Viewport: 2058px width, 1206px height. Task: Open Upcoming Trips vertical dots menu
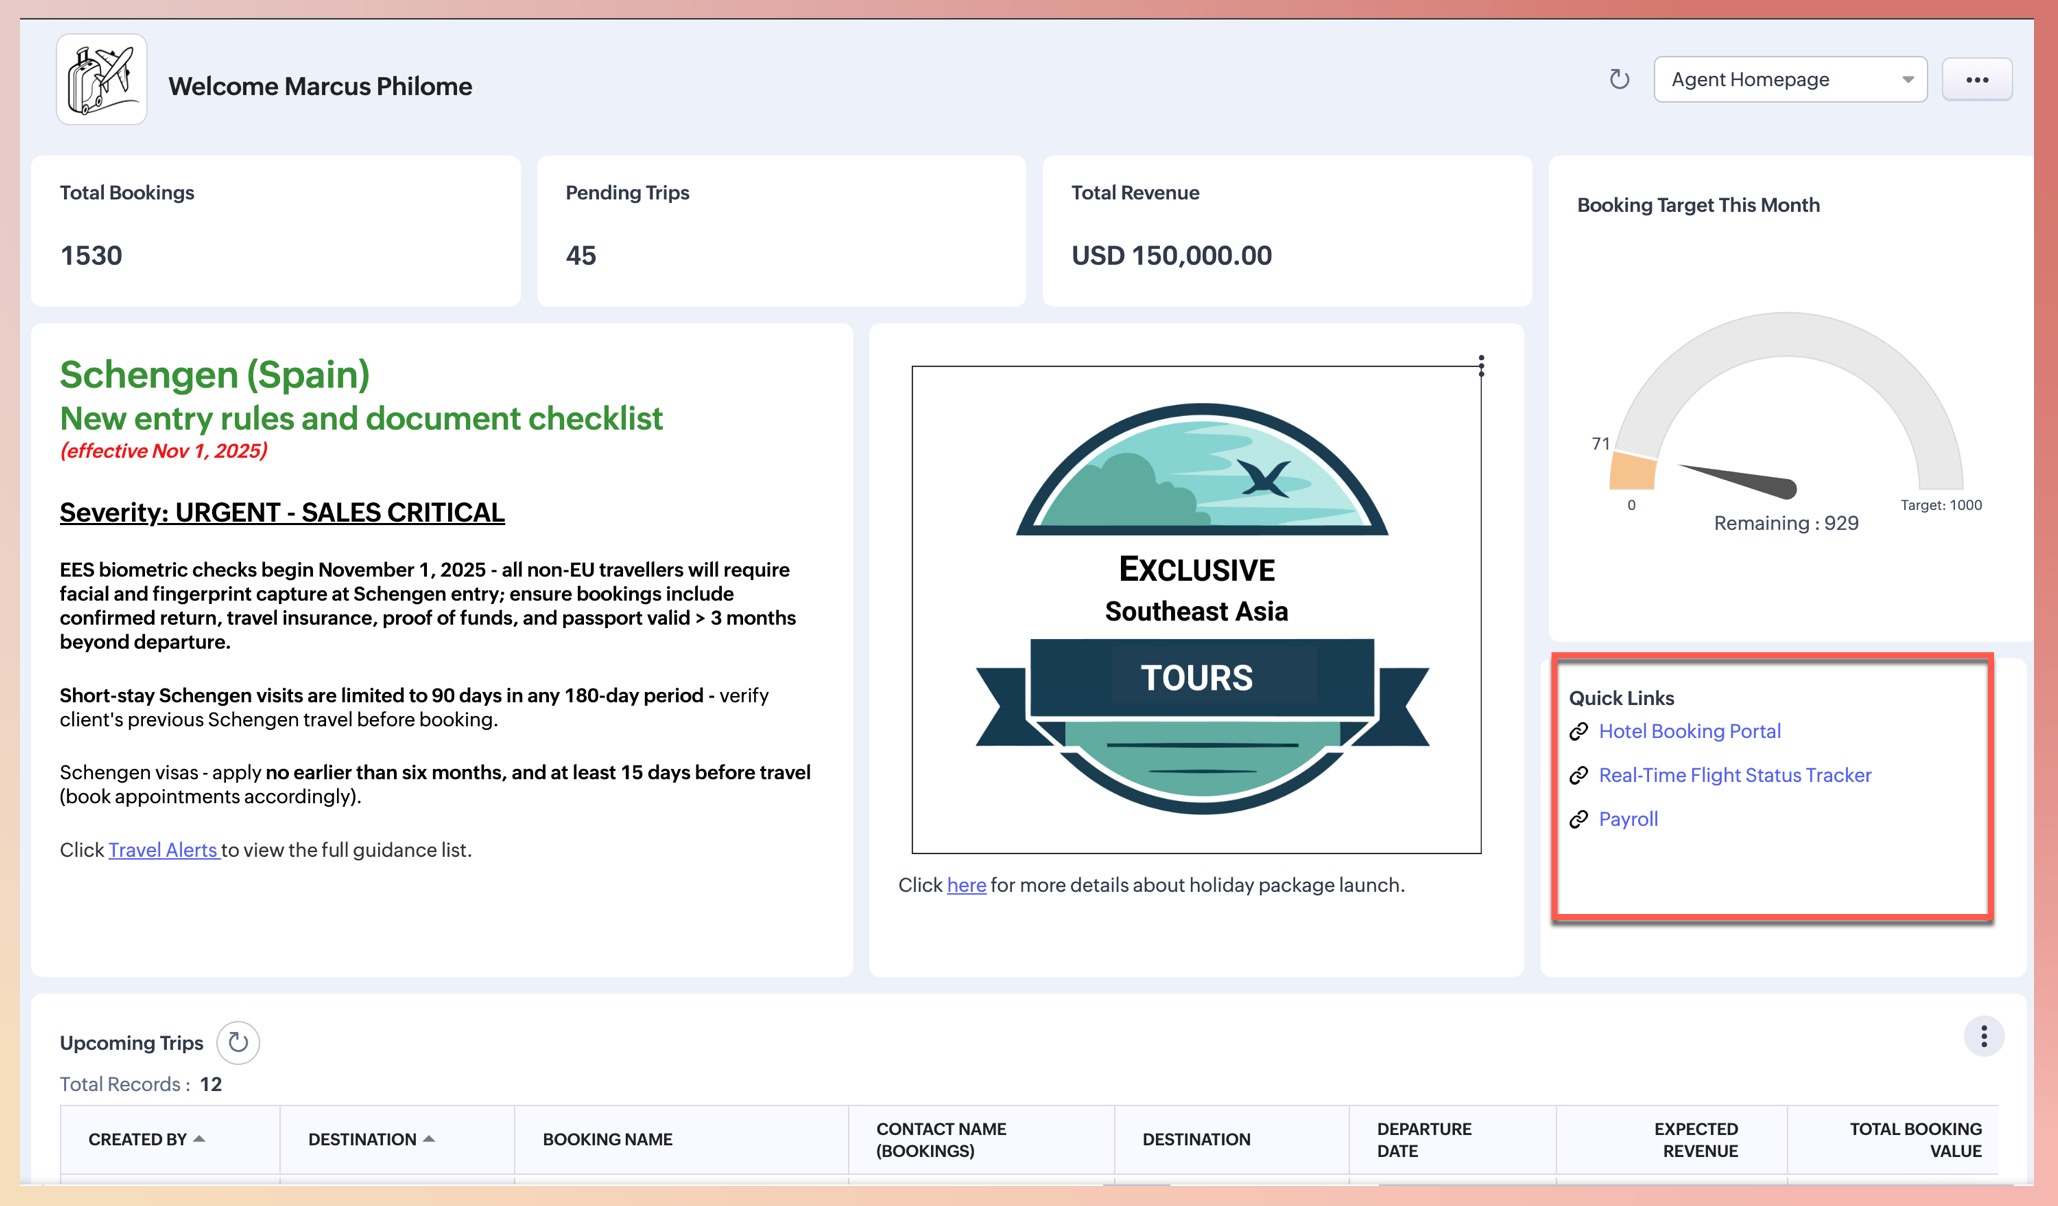(1983, 1037)
